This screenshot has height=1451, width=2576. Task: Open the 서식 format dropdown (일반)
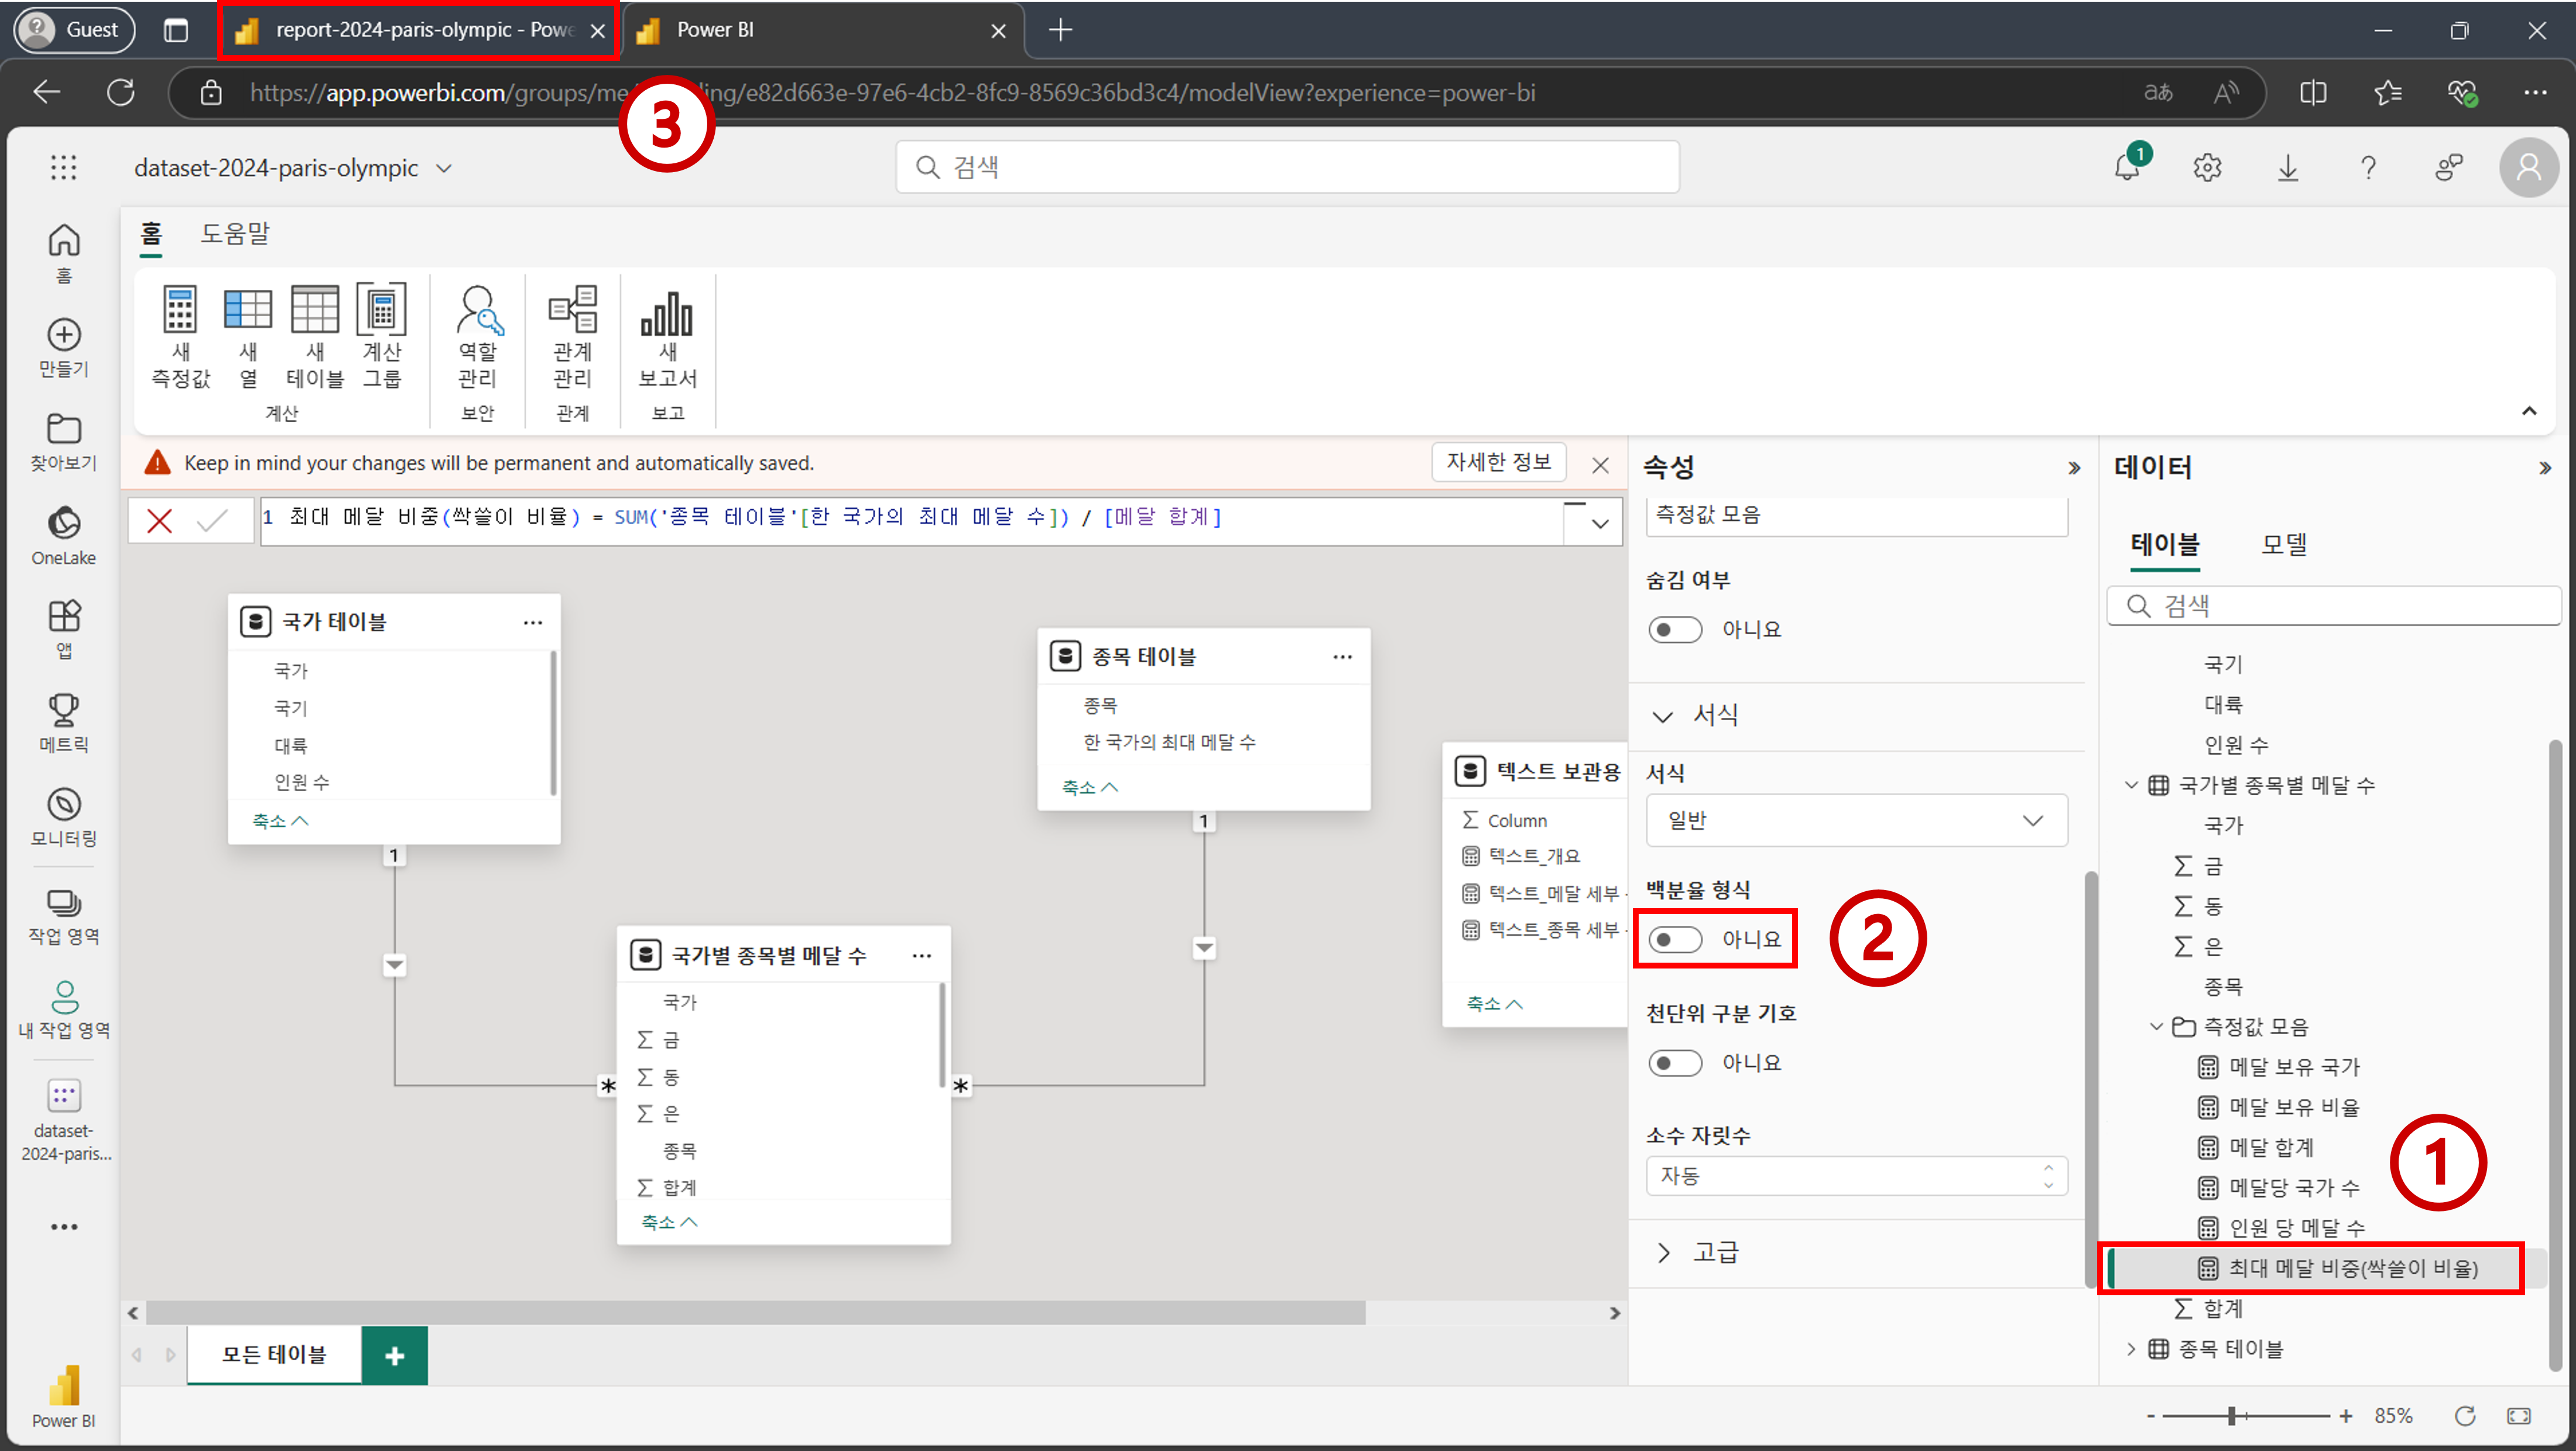(1856, 820)
